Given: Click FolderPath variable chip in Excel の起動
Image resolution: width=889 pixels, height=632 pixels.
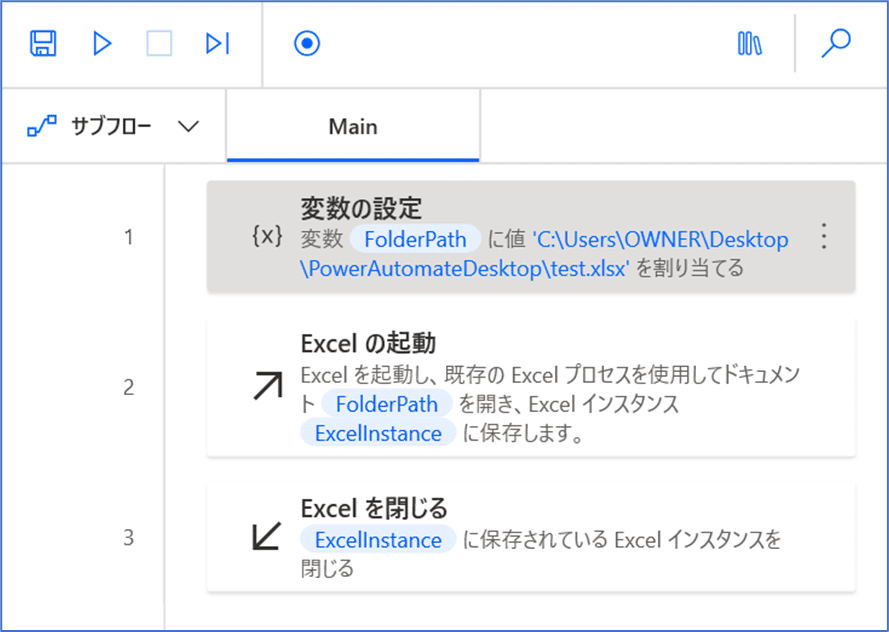Looking at the screenshot, I should point(387,404).
